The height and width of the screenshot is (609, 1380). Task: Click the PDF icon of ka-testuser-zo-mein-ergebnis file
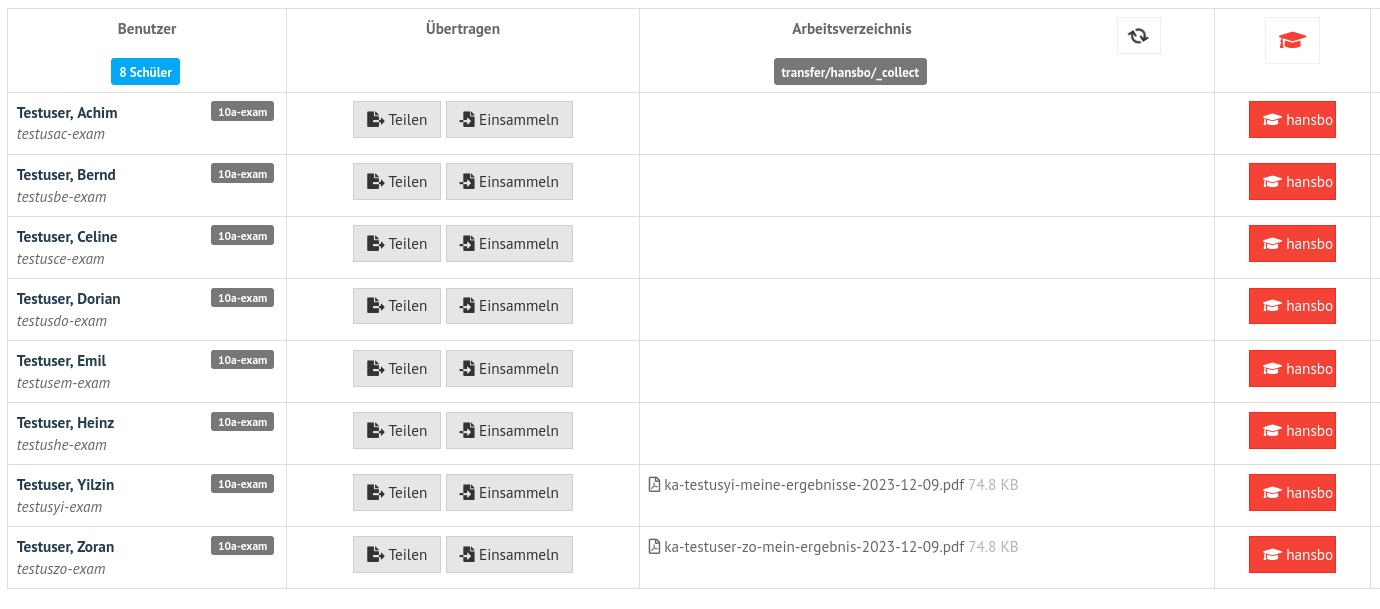pyautogui.click(x=655, y=547)
